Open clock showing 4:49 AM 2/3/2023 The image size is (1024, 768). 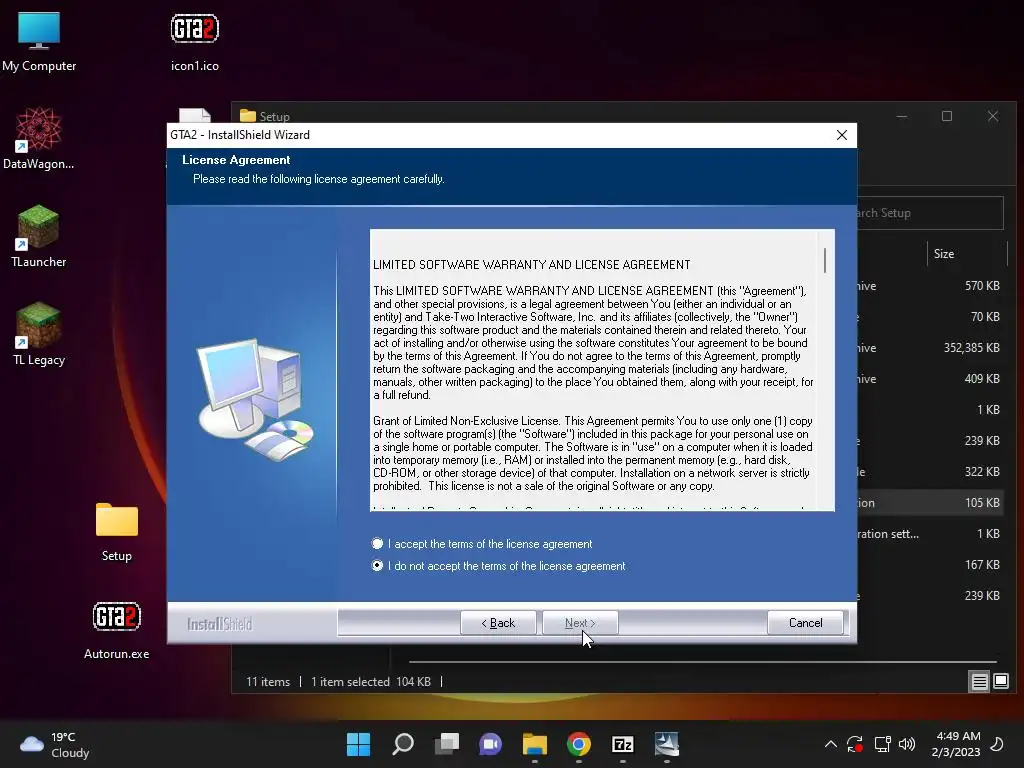(x=955, y=744)
